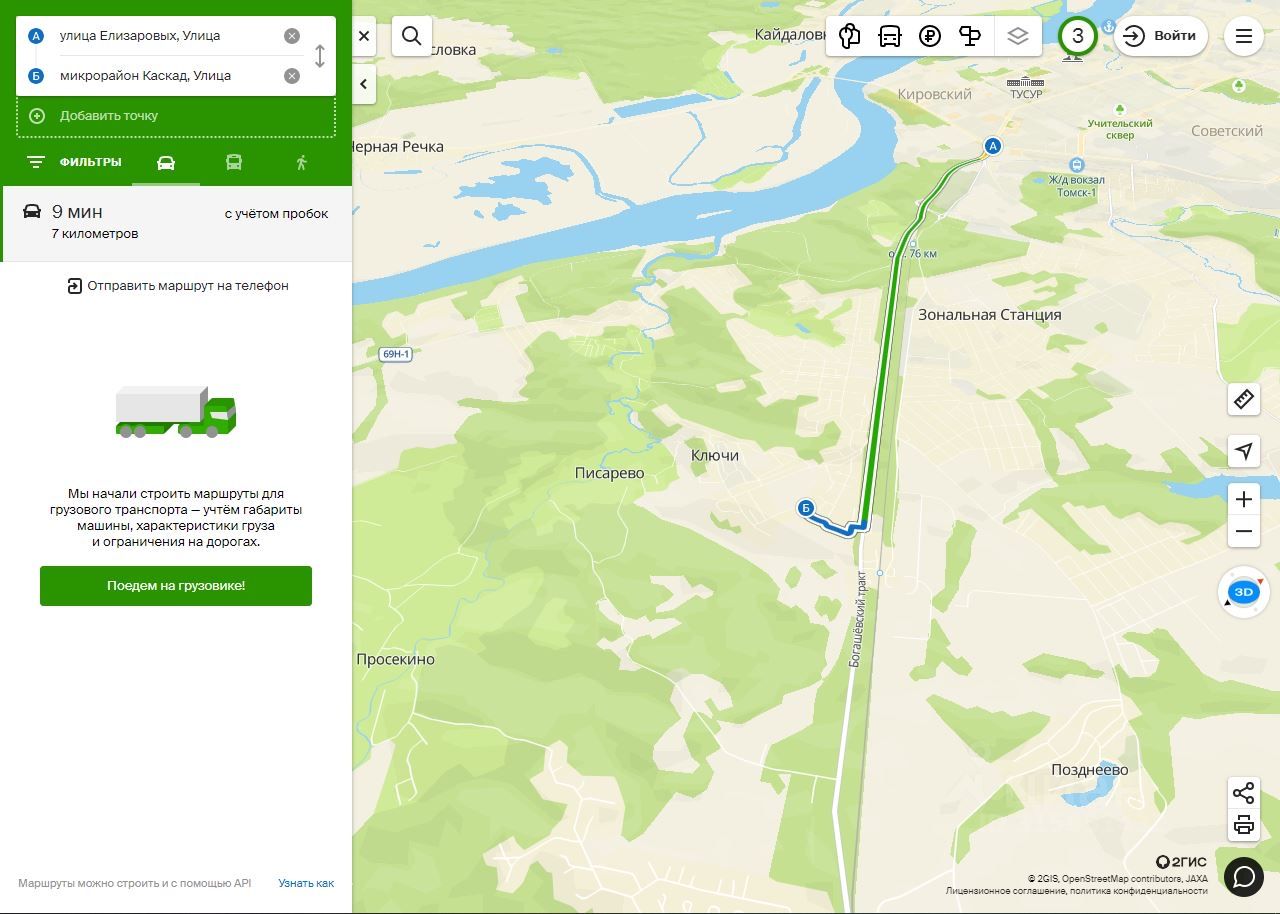
Task: Open the ФИЛЬТРЫ route filters
Action: click(x=74, y=162)
